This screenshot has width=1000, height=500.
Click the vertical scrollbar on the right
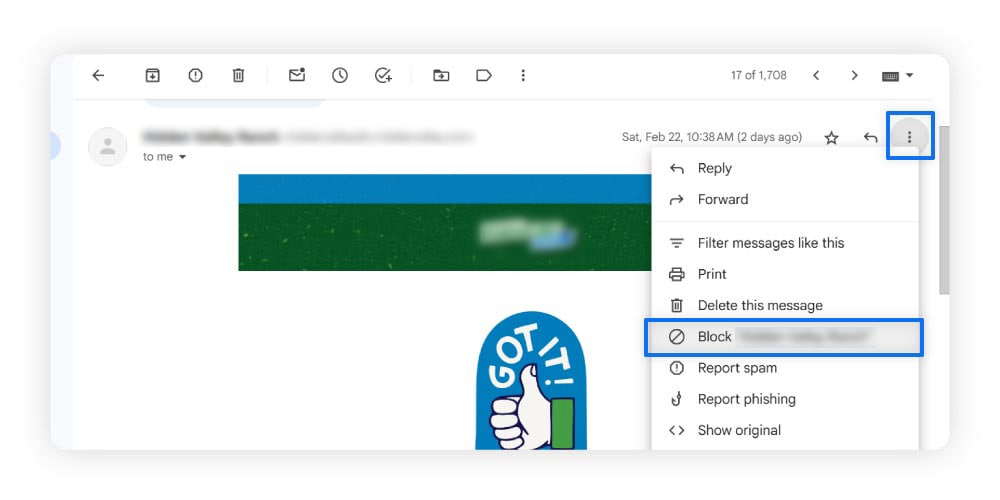[x=943, y=210]
